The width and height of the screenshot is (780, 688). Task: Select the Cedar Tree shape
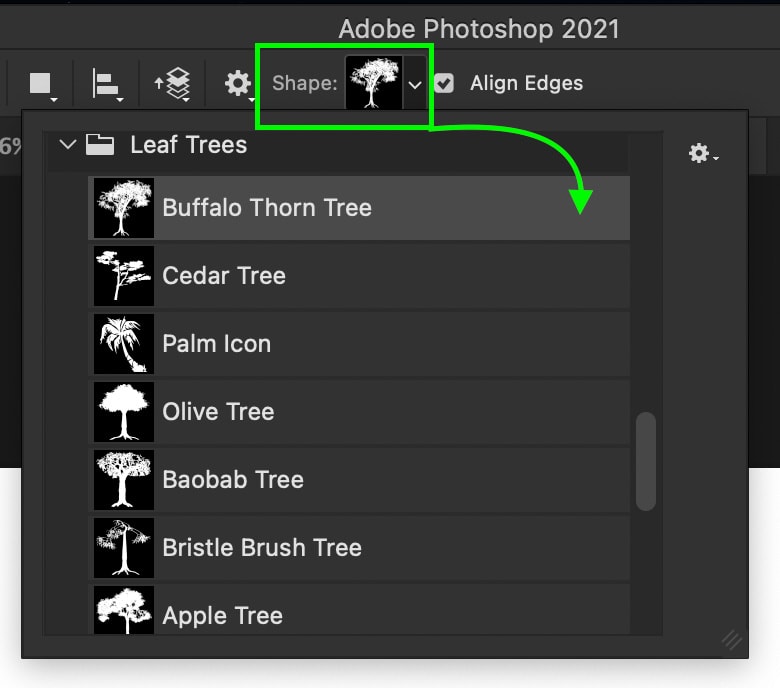(359, 276)
